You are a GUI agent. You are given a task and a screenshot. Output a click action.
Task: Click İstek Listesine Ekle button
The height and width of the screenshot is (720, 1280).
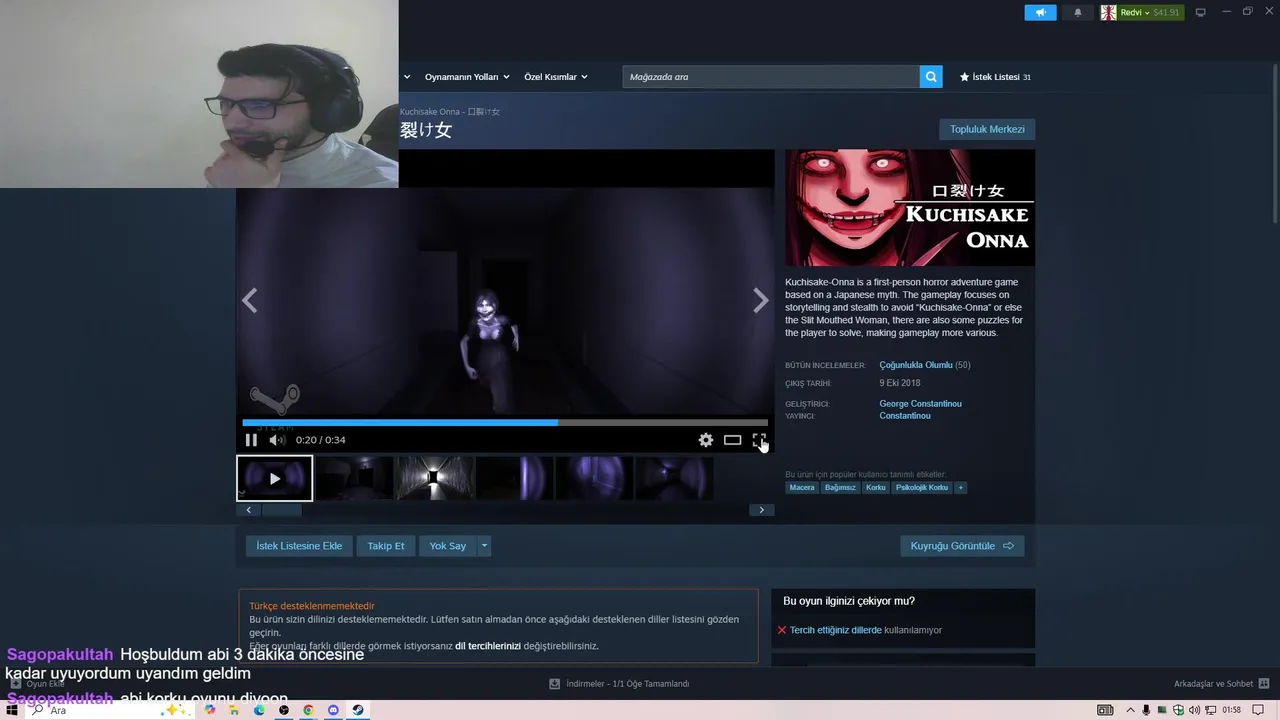pyautogui.click(x=299, y=546)
